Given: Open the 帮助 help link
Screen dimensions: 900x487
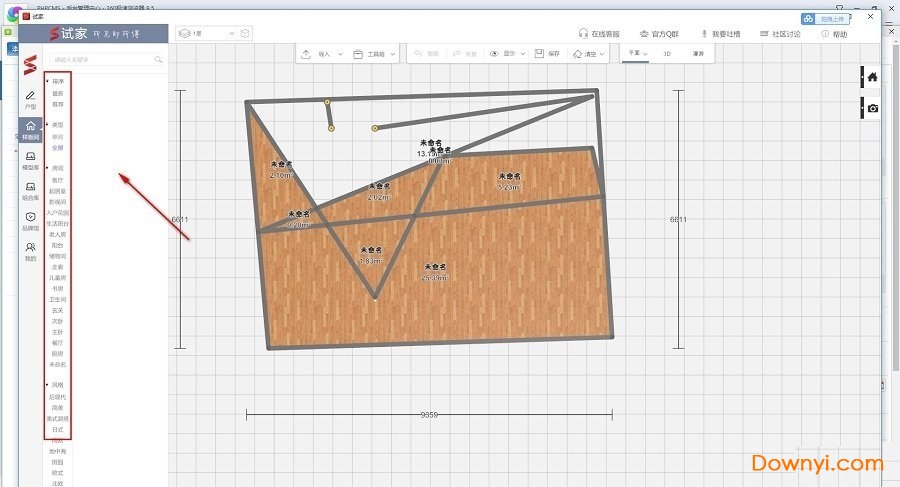Looking at the screenshot, I should coord(834,34).
